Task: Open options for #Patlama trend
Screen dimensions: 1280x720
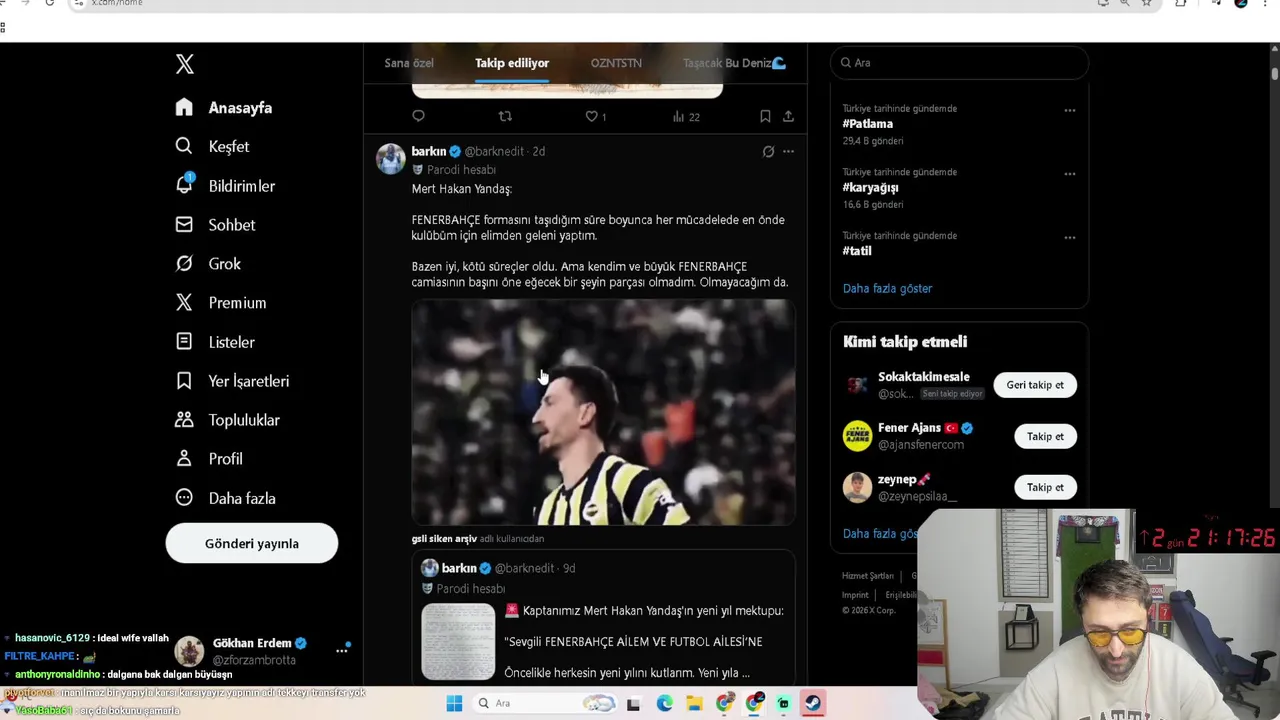Action: pos(1070,110)
